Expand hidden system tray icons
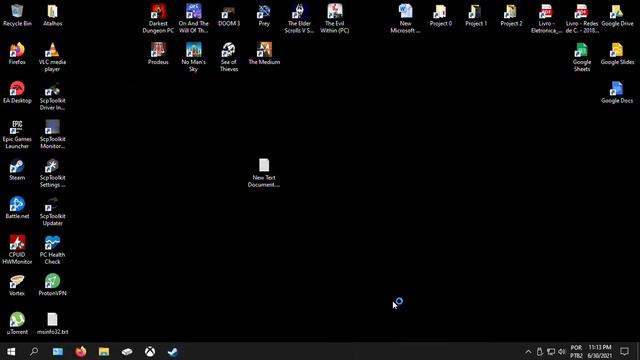This screenshot has width=640, height=360. 528,351
